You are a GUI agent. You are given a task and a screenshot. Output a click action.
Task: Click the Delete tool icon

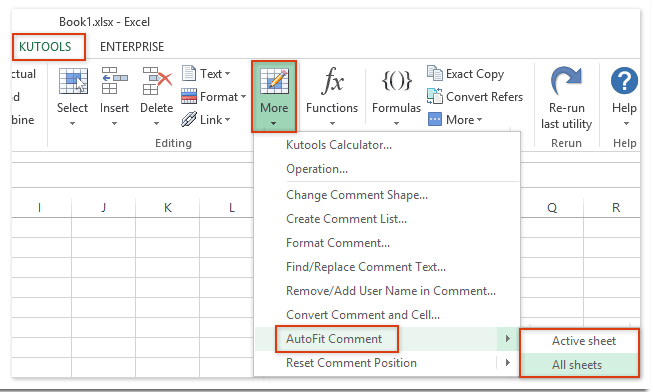point(157,81)
